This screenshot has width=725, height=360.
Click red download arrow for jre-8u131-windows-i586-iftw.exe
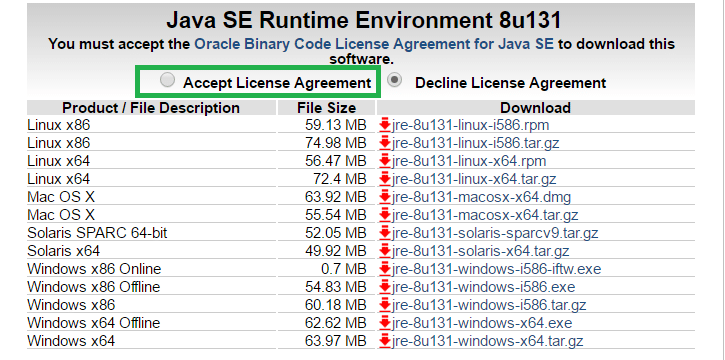[385, 269]
